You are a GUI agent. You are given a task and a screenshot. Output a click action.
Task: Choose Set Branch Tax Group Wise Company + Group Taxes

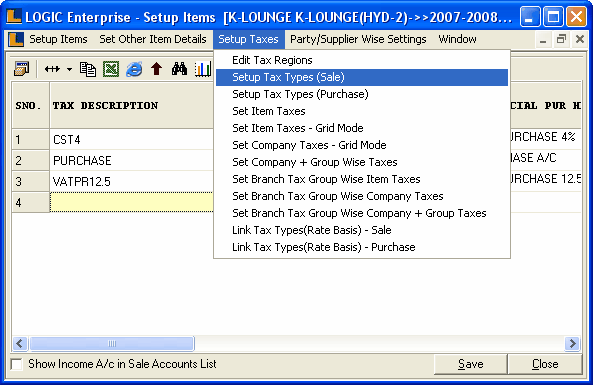coord(362,213)
